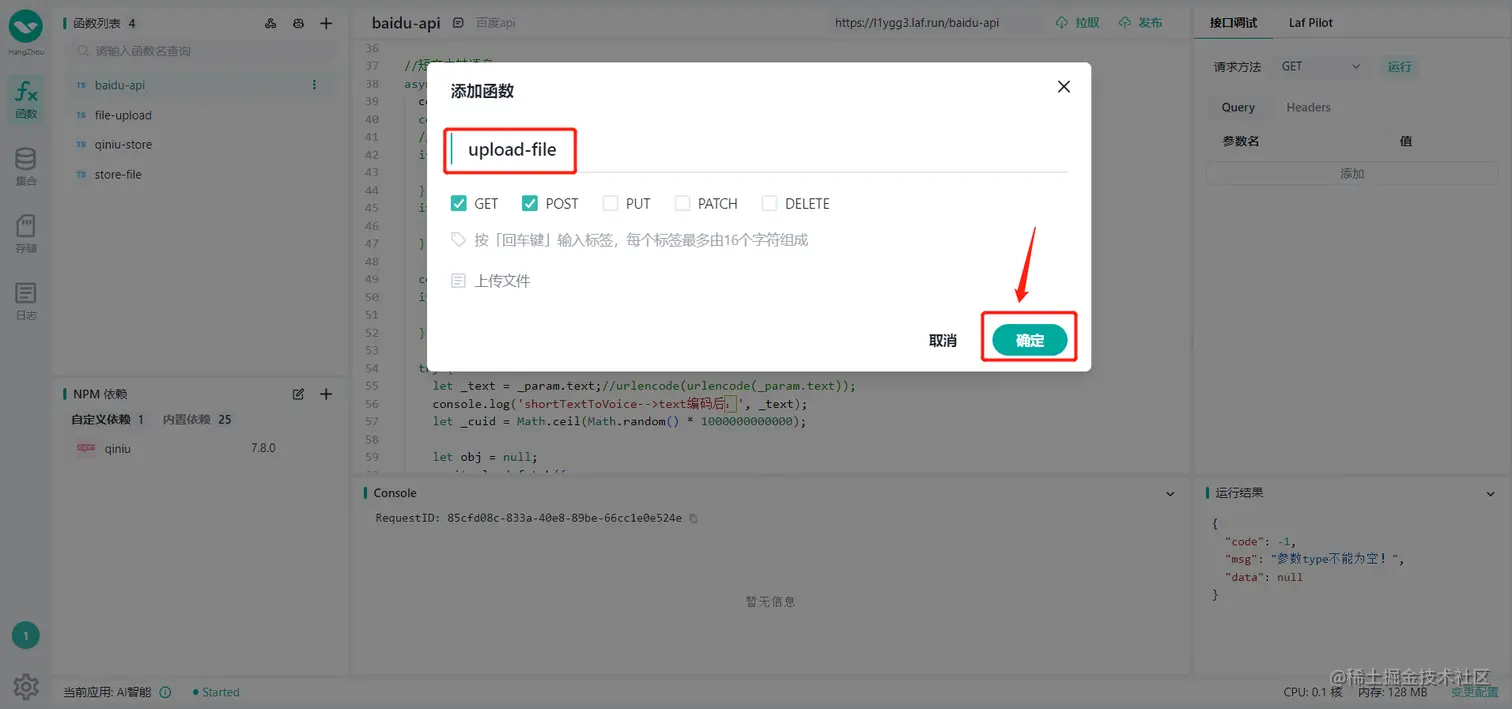Uncheck the POST method checkbox

point(530,203)
